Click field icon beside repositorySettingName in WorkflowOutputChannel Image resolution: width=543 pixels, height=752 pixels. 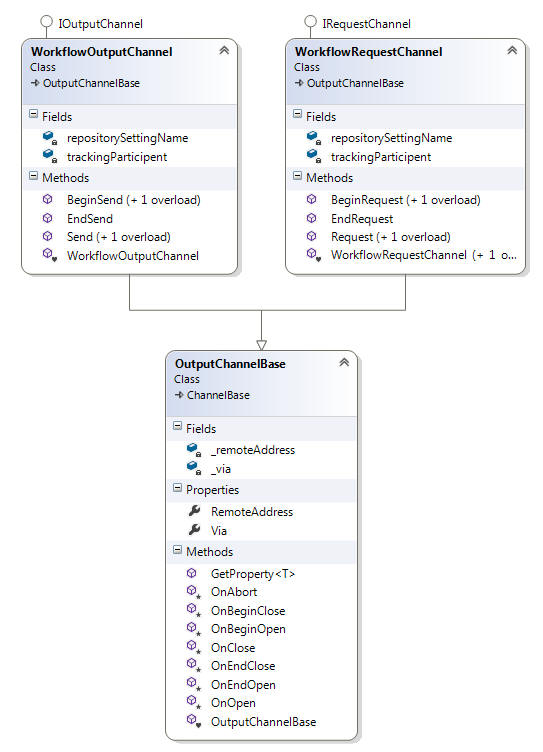point(49,138)
